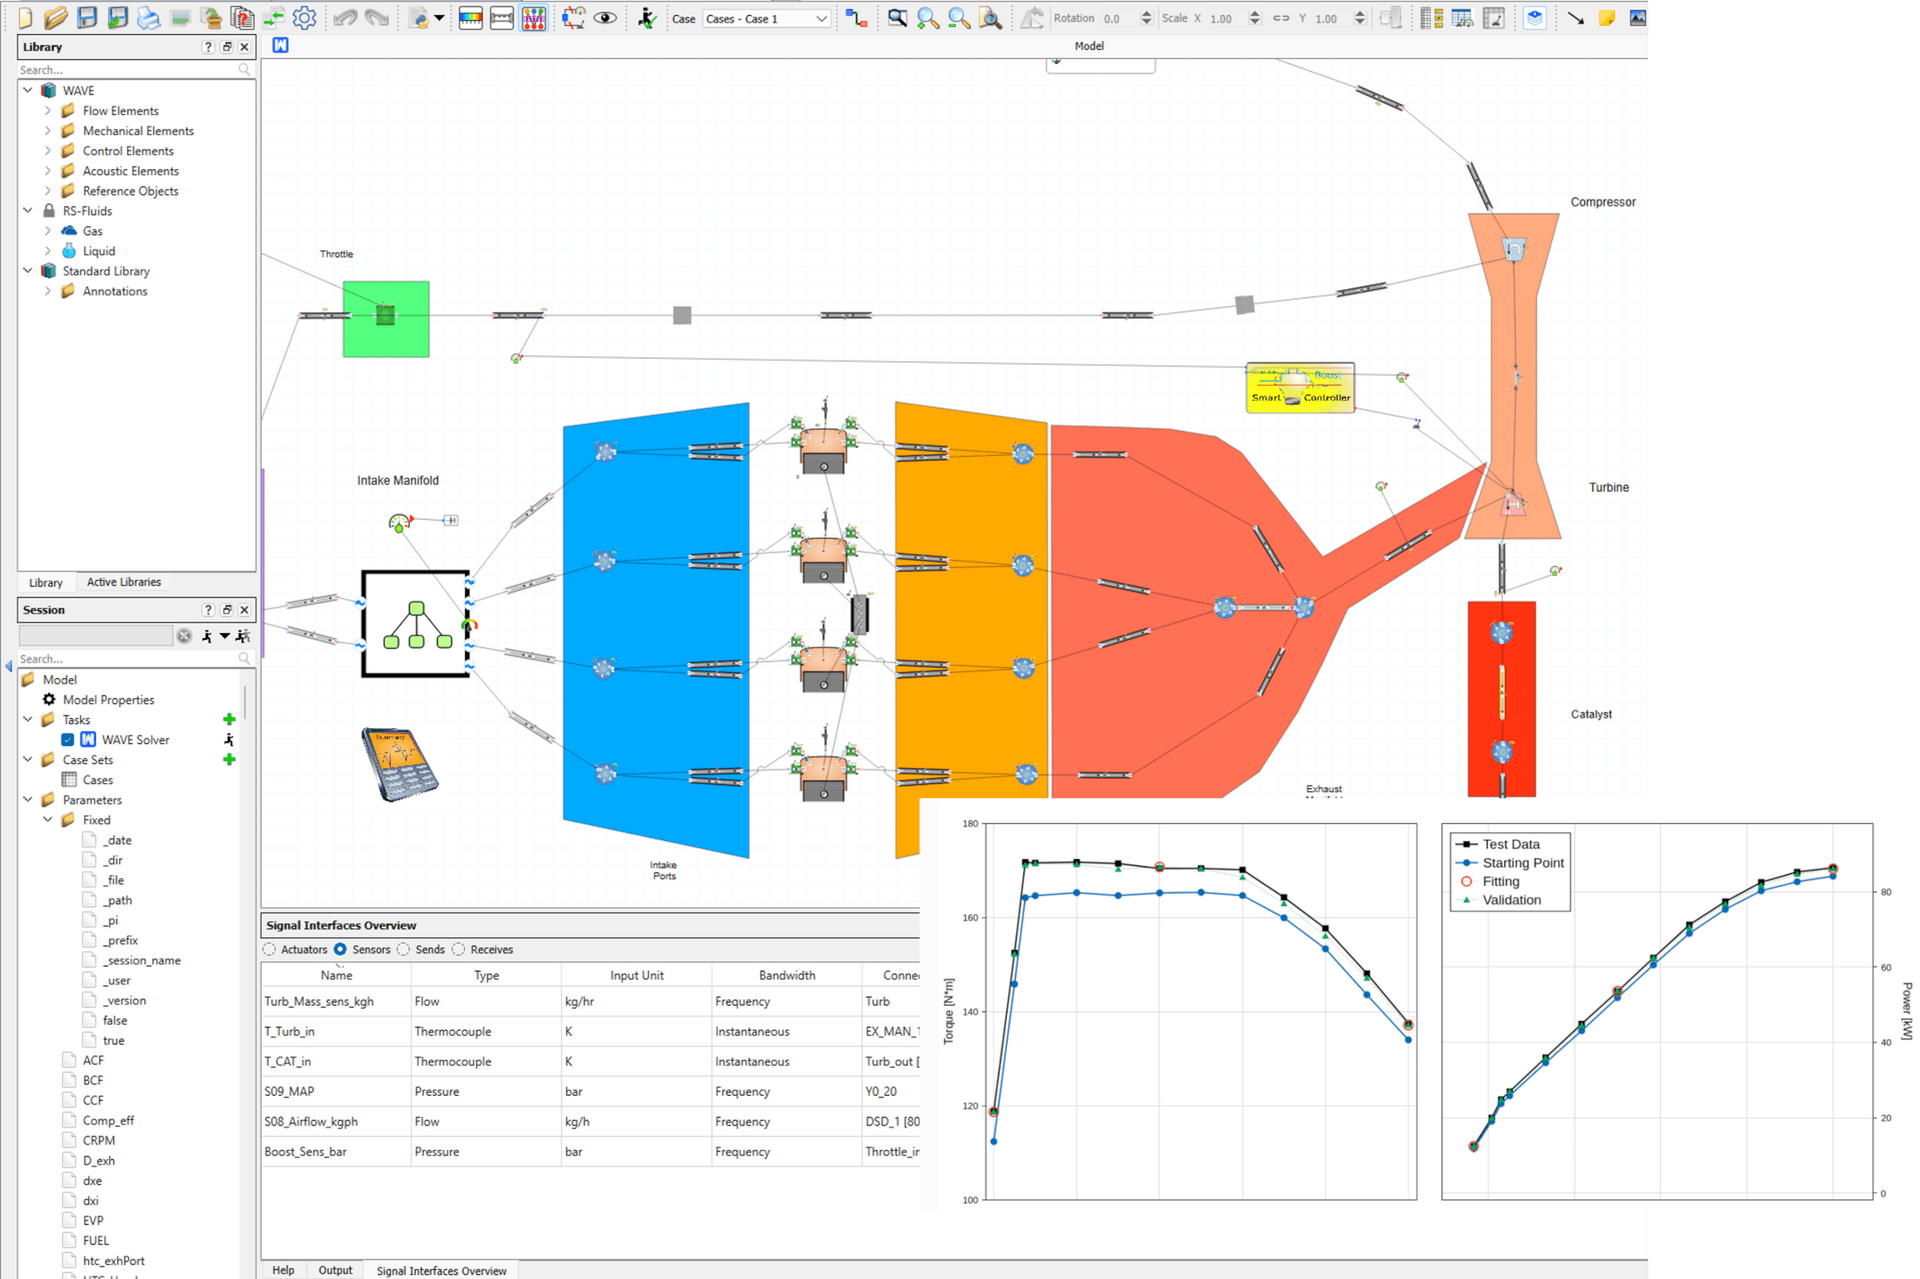Increase the Rotation value with the stepper
This screenshot has height=1279, width=1920.
click(x=1146, y=12)
